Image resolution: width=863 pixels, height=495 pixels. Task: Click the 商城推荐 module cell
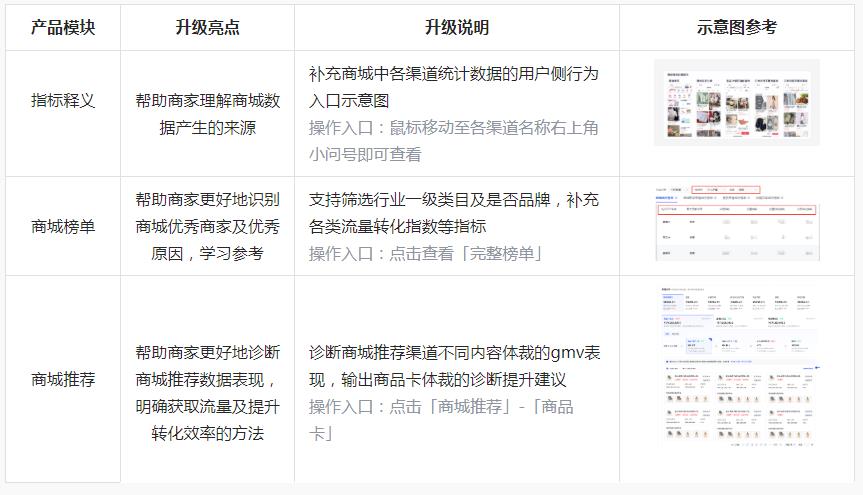[63, 379]
